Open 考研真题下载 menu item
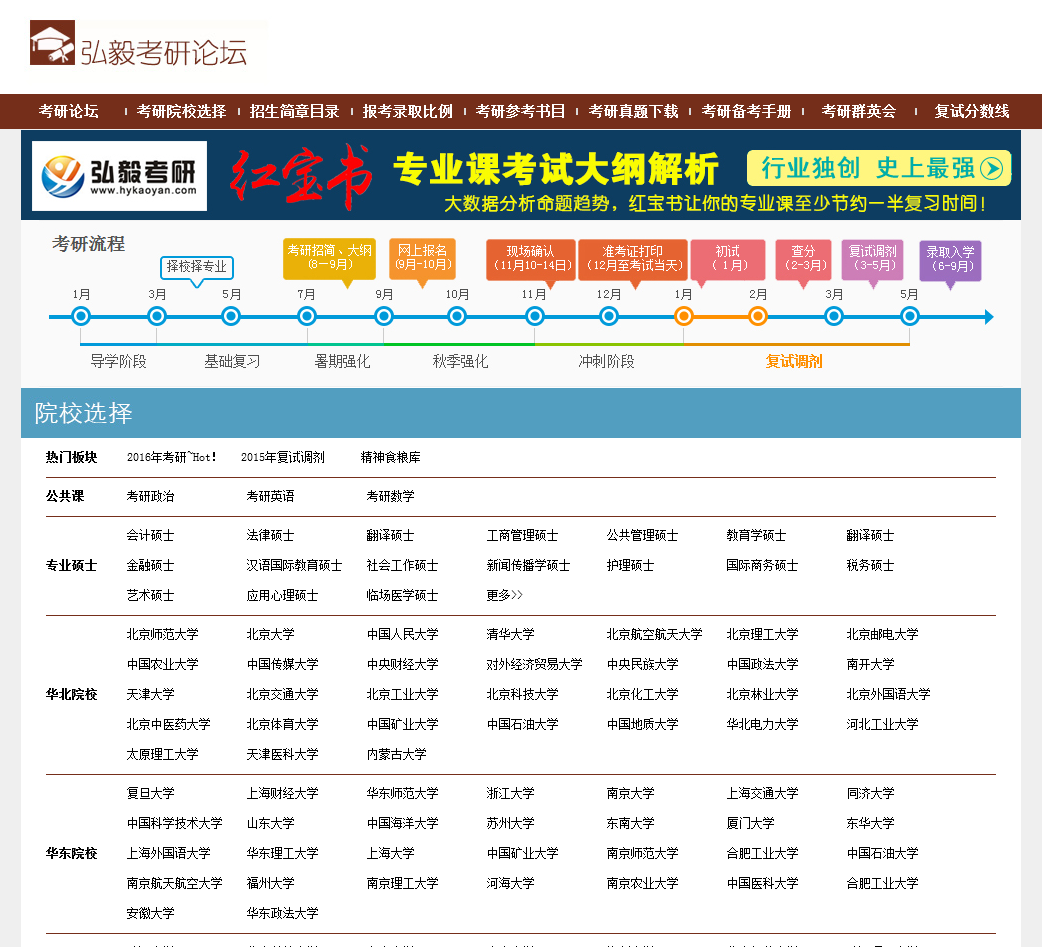The height and width of the screenshot is (947, 1042). [633, 111]
